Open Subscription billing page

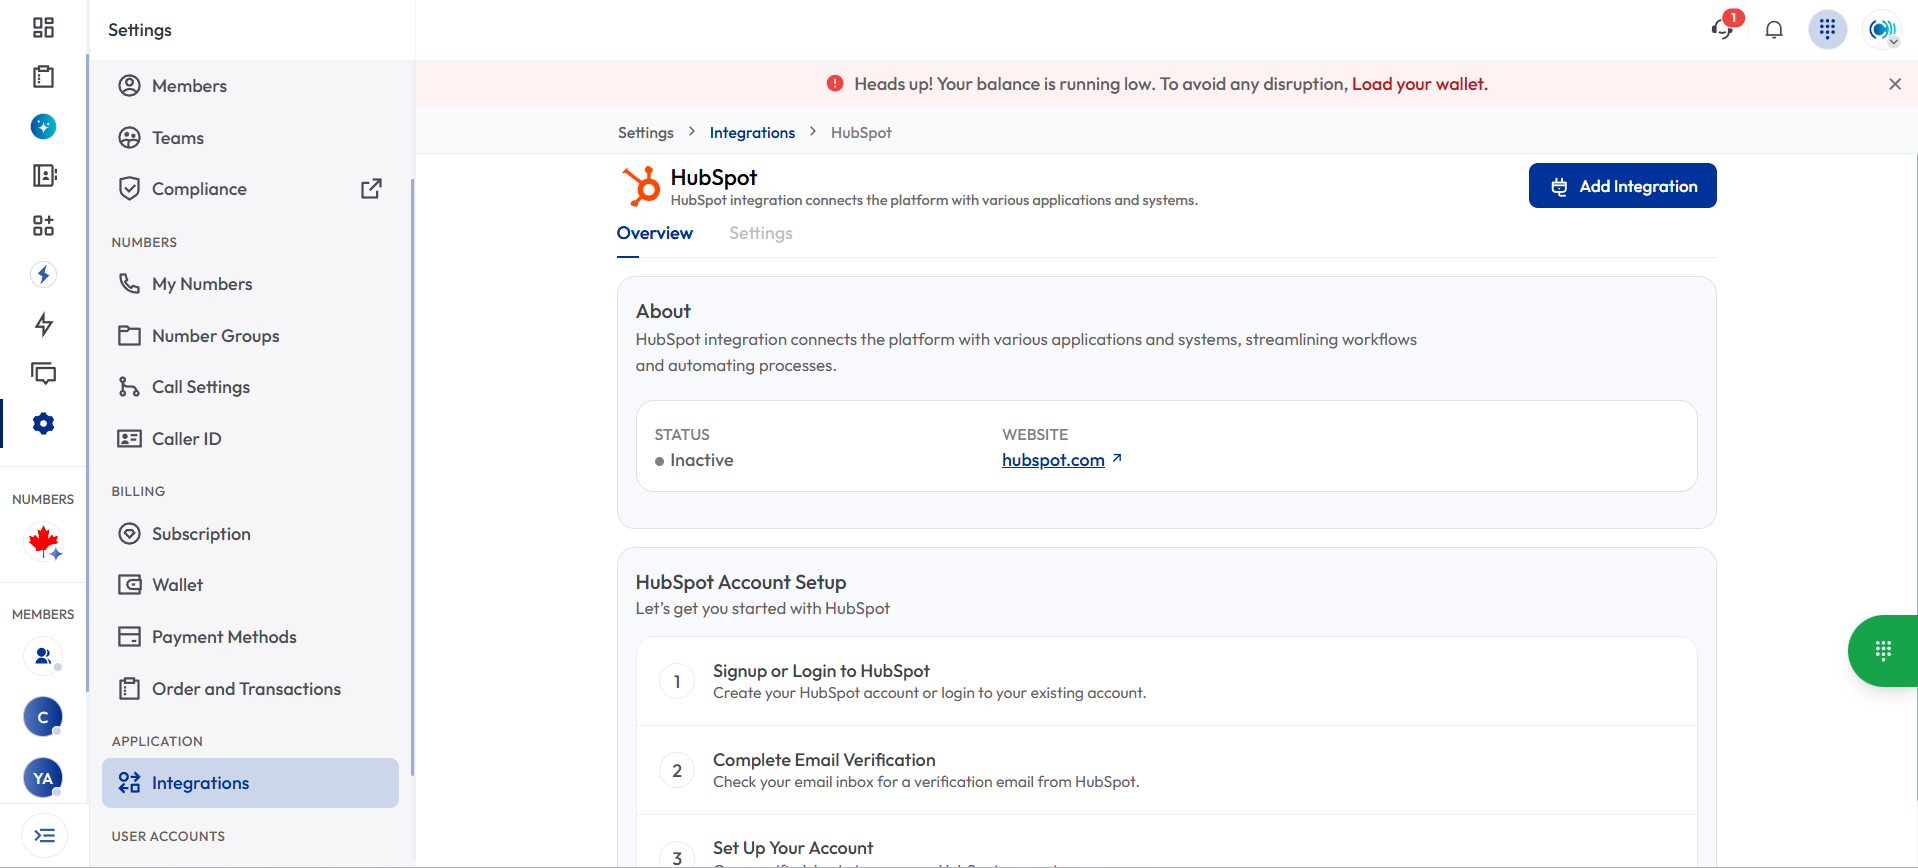coord(250,534)
